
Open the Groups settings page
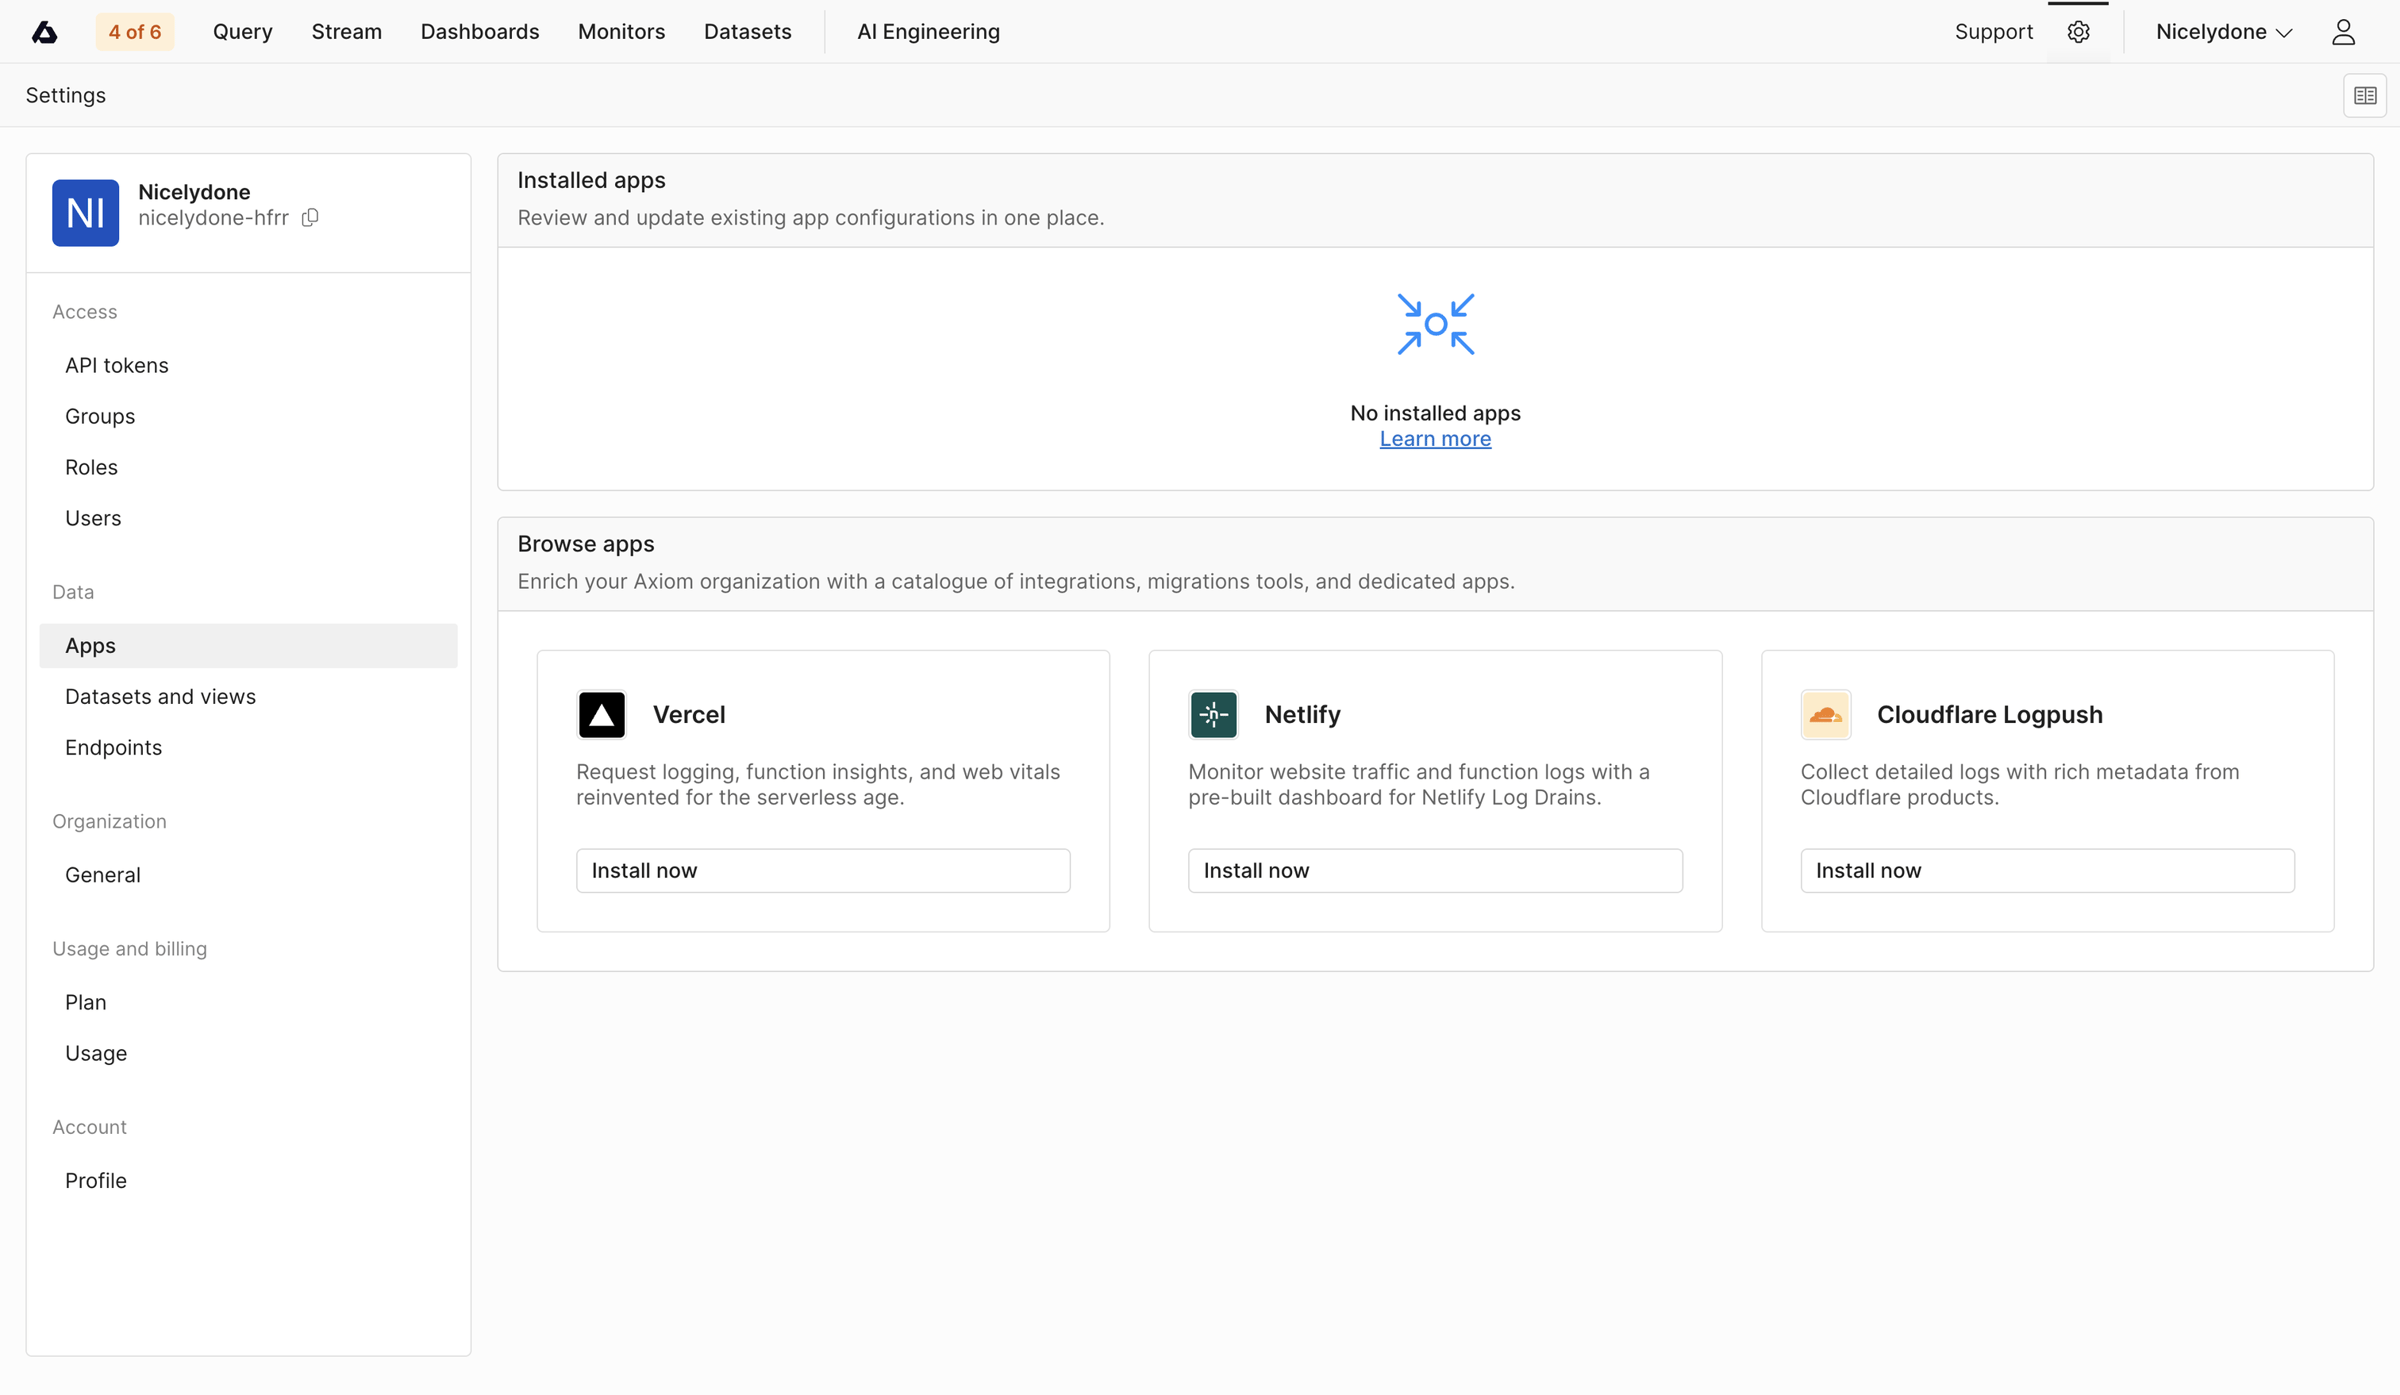(x=248, y=417)
